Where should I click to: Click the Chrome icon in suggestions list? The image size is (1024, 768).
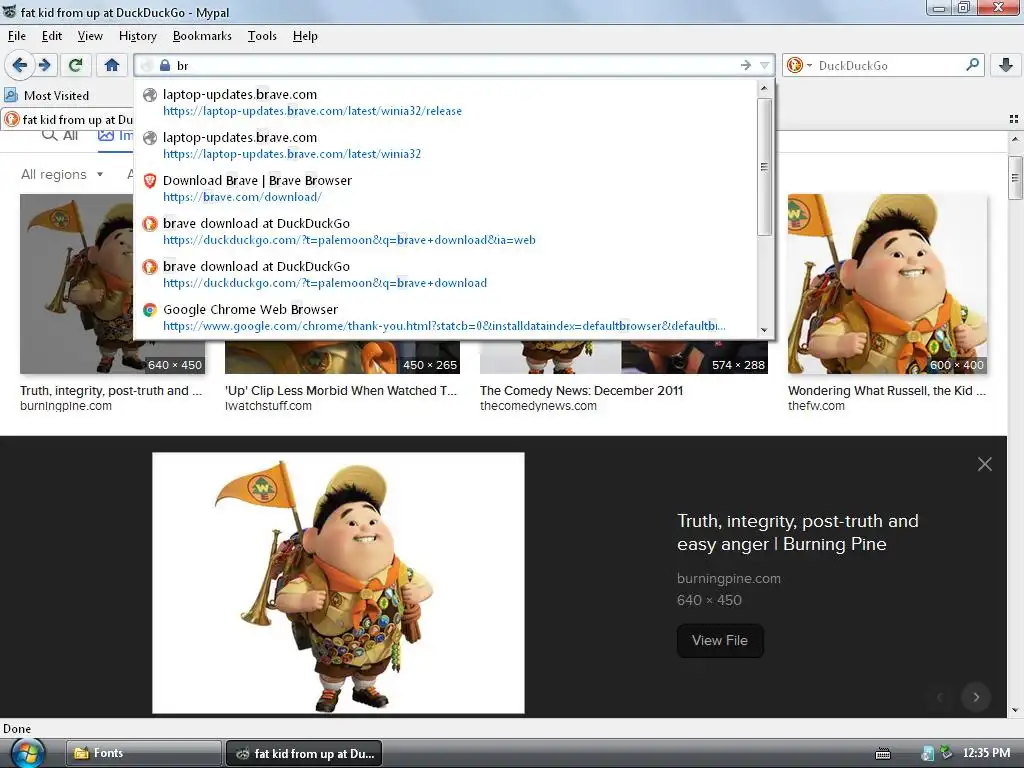coord(150,310)
